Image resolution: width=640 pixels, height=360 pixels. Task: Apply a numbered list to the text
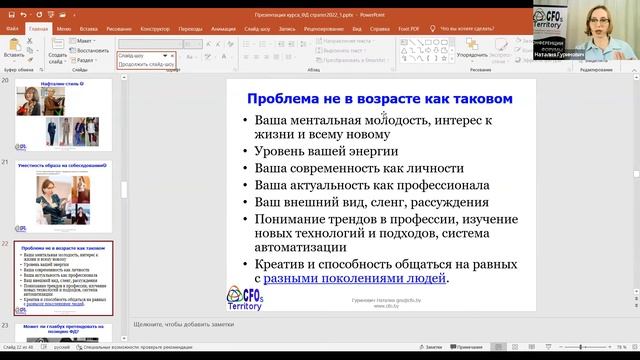coord(262,44)
